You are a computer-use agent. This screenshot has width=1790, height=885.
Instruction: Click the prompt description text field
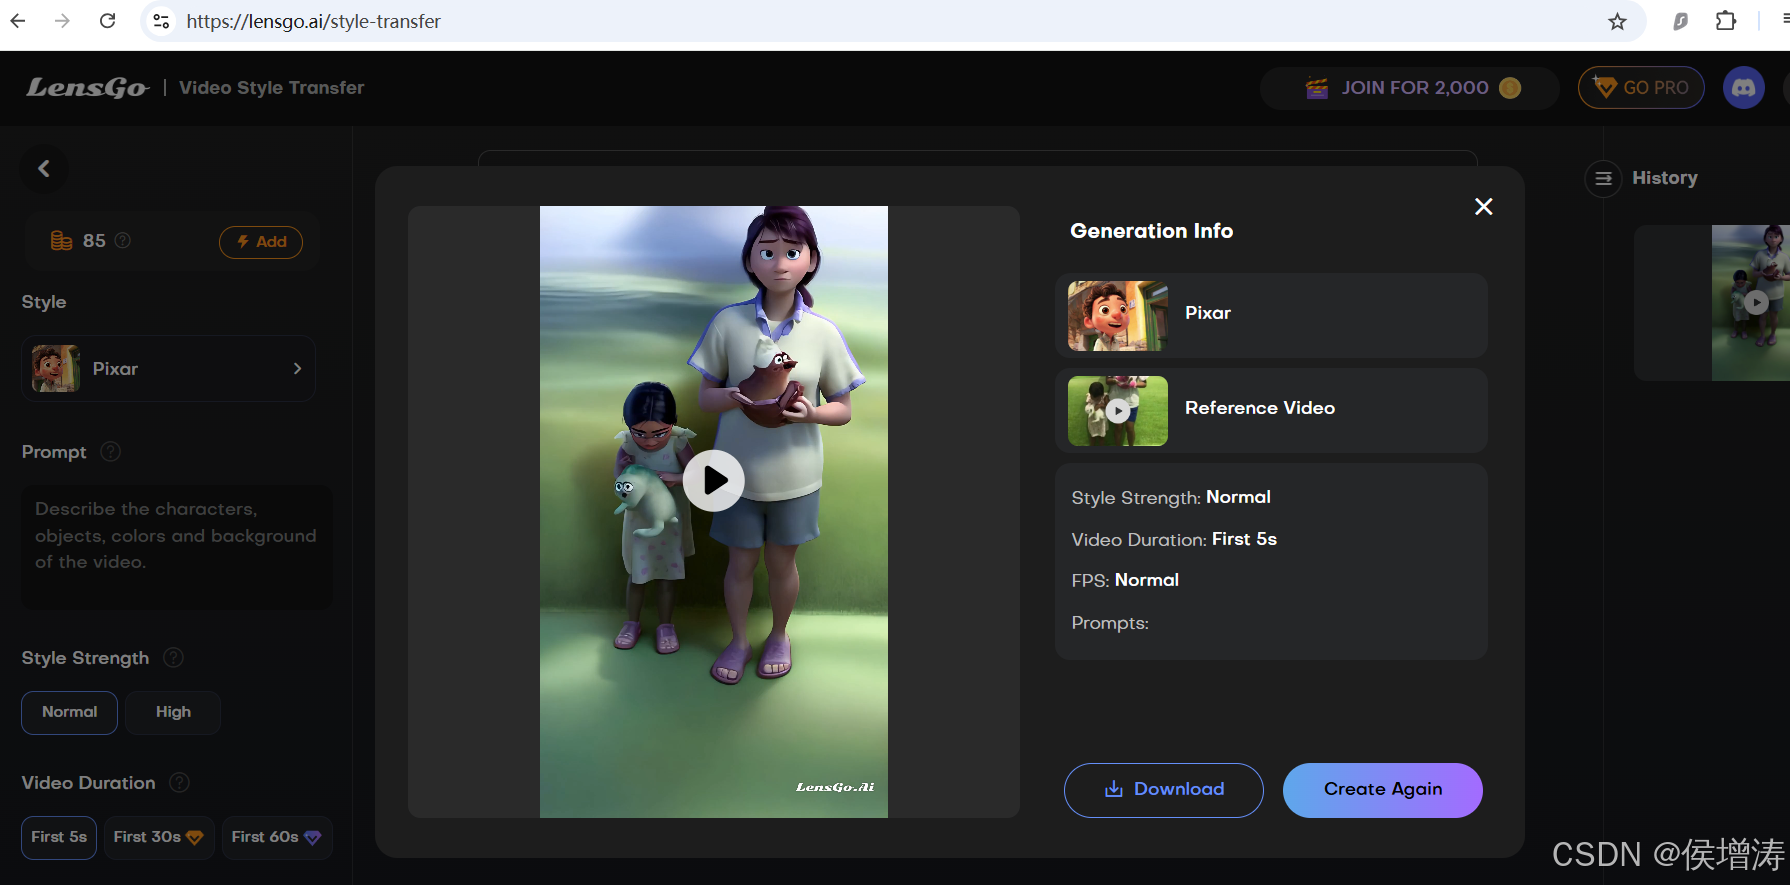click(177, 548)
